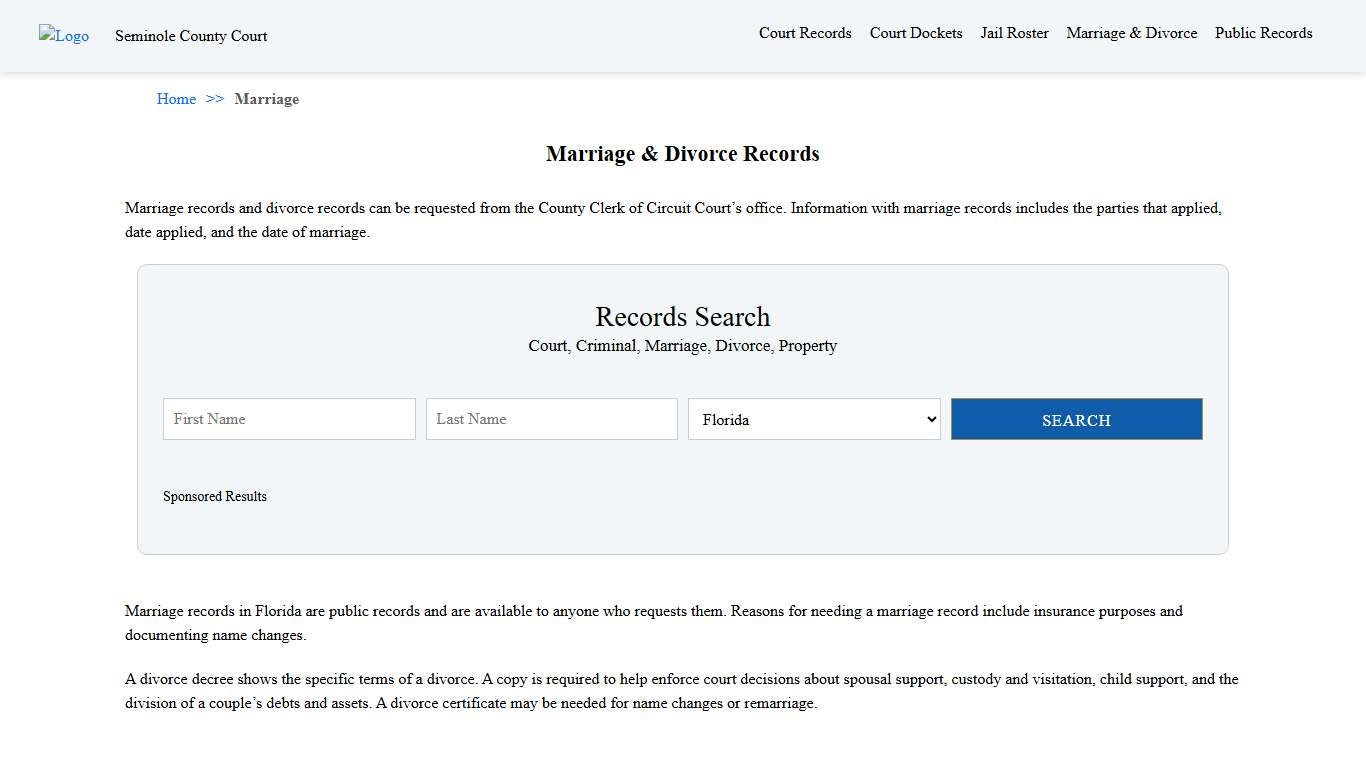
Task: Click the Marriage & Divorce Records page title
Action: tap(682, 154)
